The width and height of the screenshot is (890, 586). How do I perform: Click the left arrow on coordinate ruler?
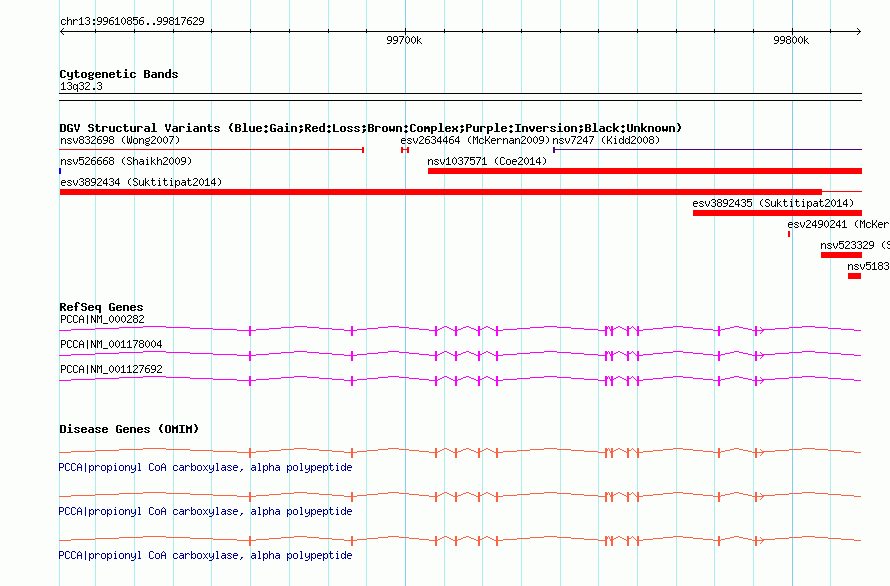[x=62, y=32]
